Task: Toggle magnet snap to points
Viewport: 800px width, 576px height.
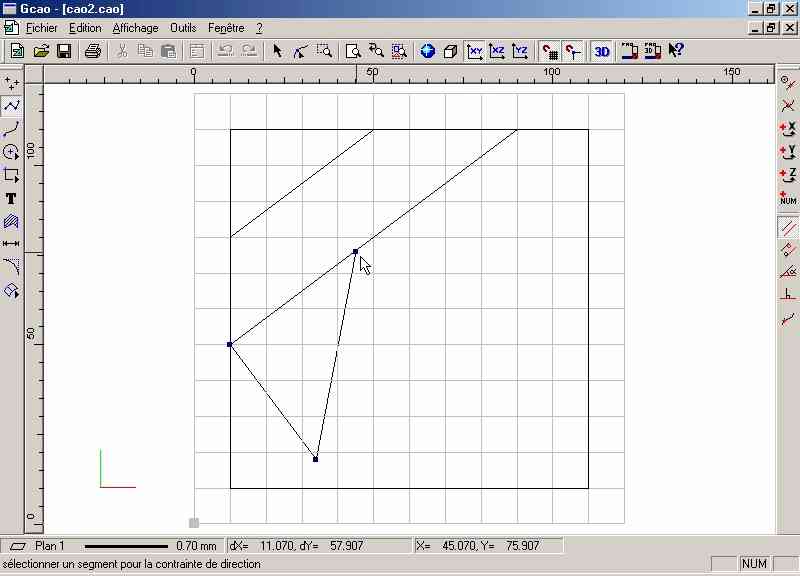Action: point(573,51)
